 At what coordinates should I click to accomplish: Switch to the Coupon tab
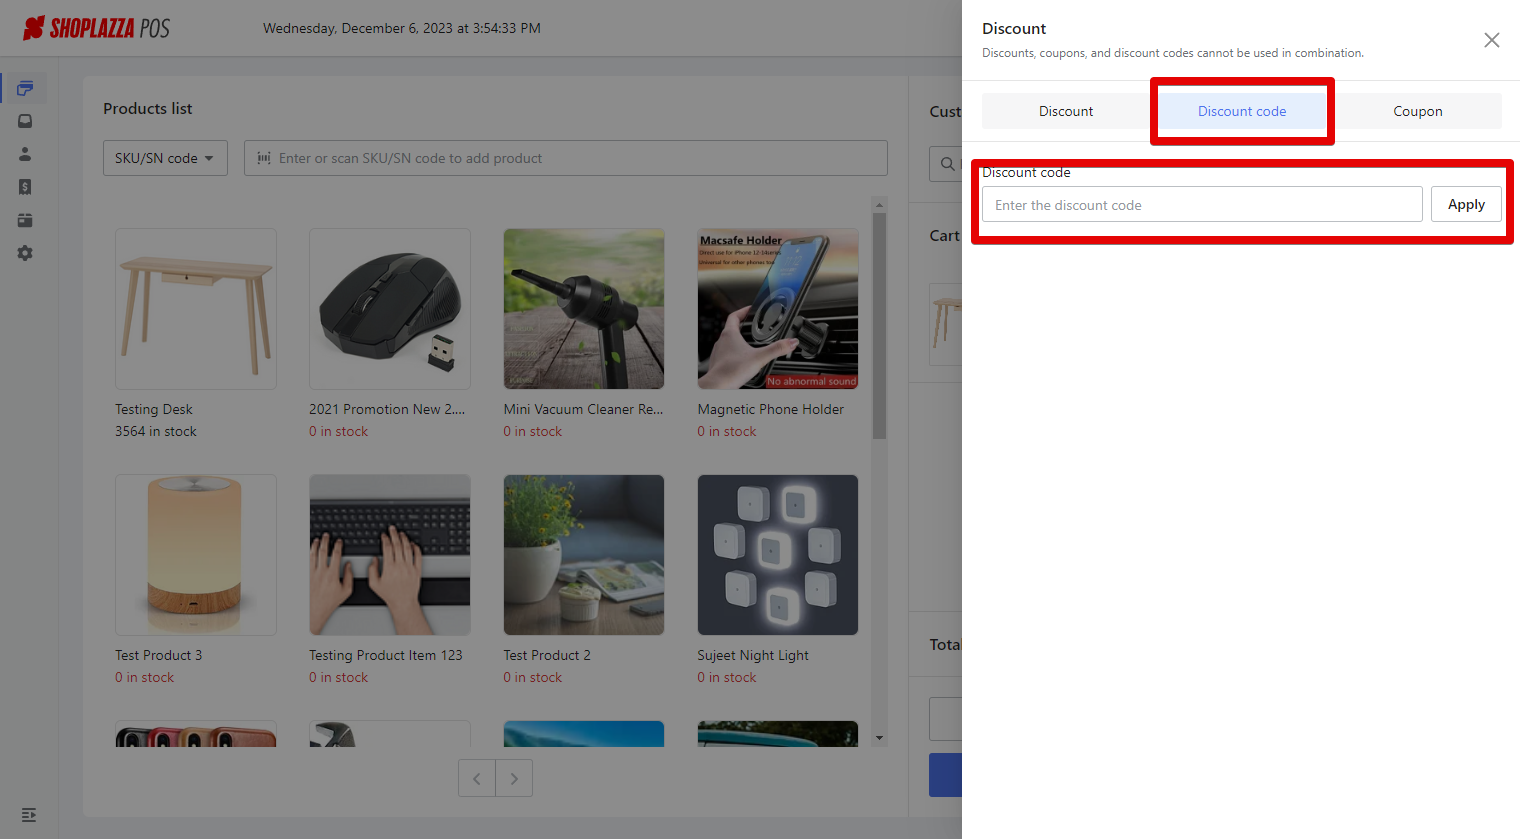pos(1418,111)
